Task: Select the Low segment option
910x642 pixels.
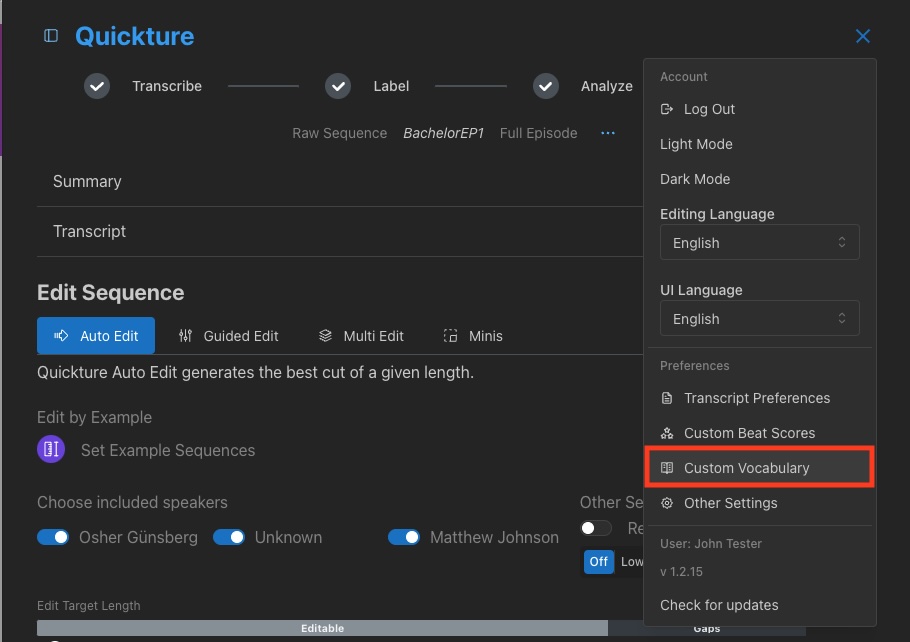Action: pyautogui.click(x=630, y=561)
